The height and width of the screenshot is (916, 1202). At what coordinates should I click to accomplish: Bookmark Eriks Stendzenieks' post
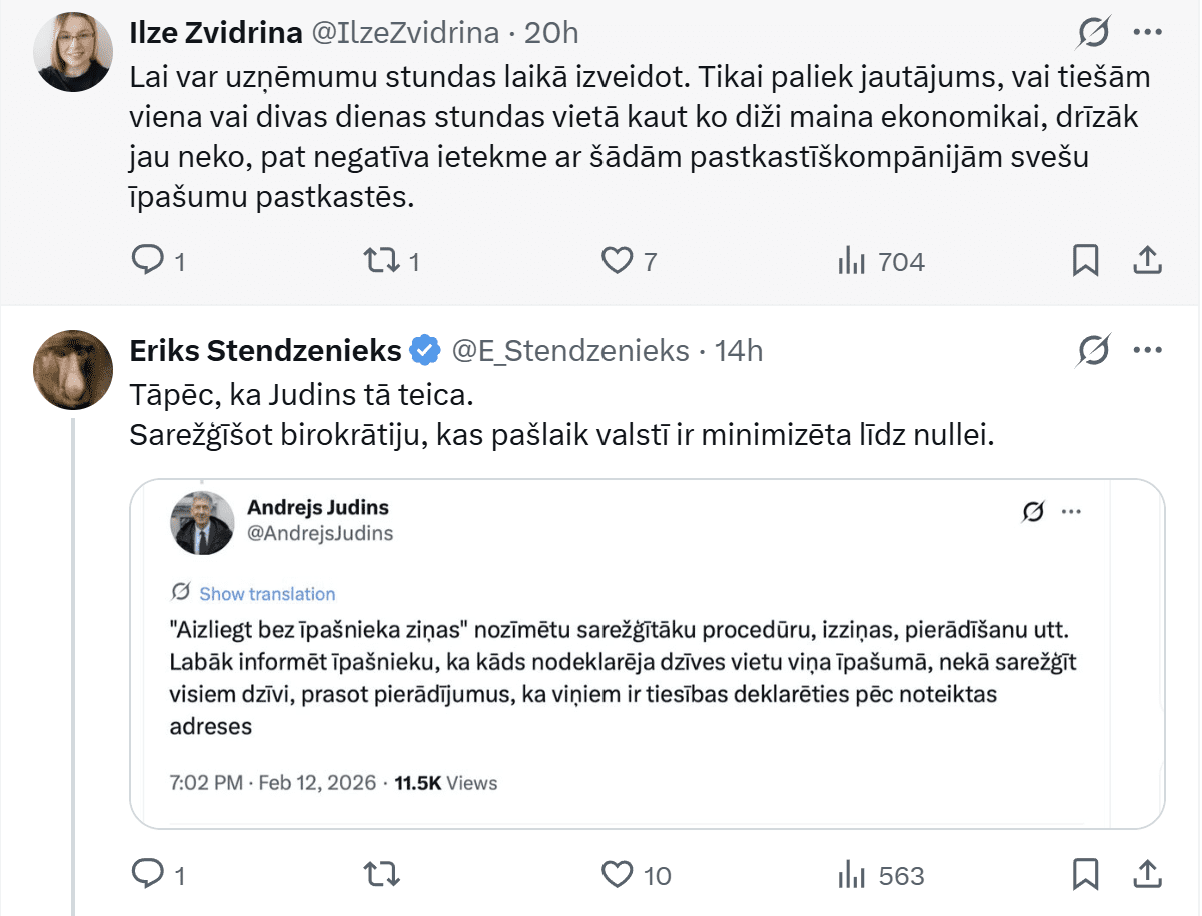coord(1085,876)
